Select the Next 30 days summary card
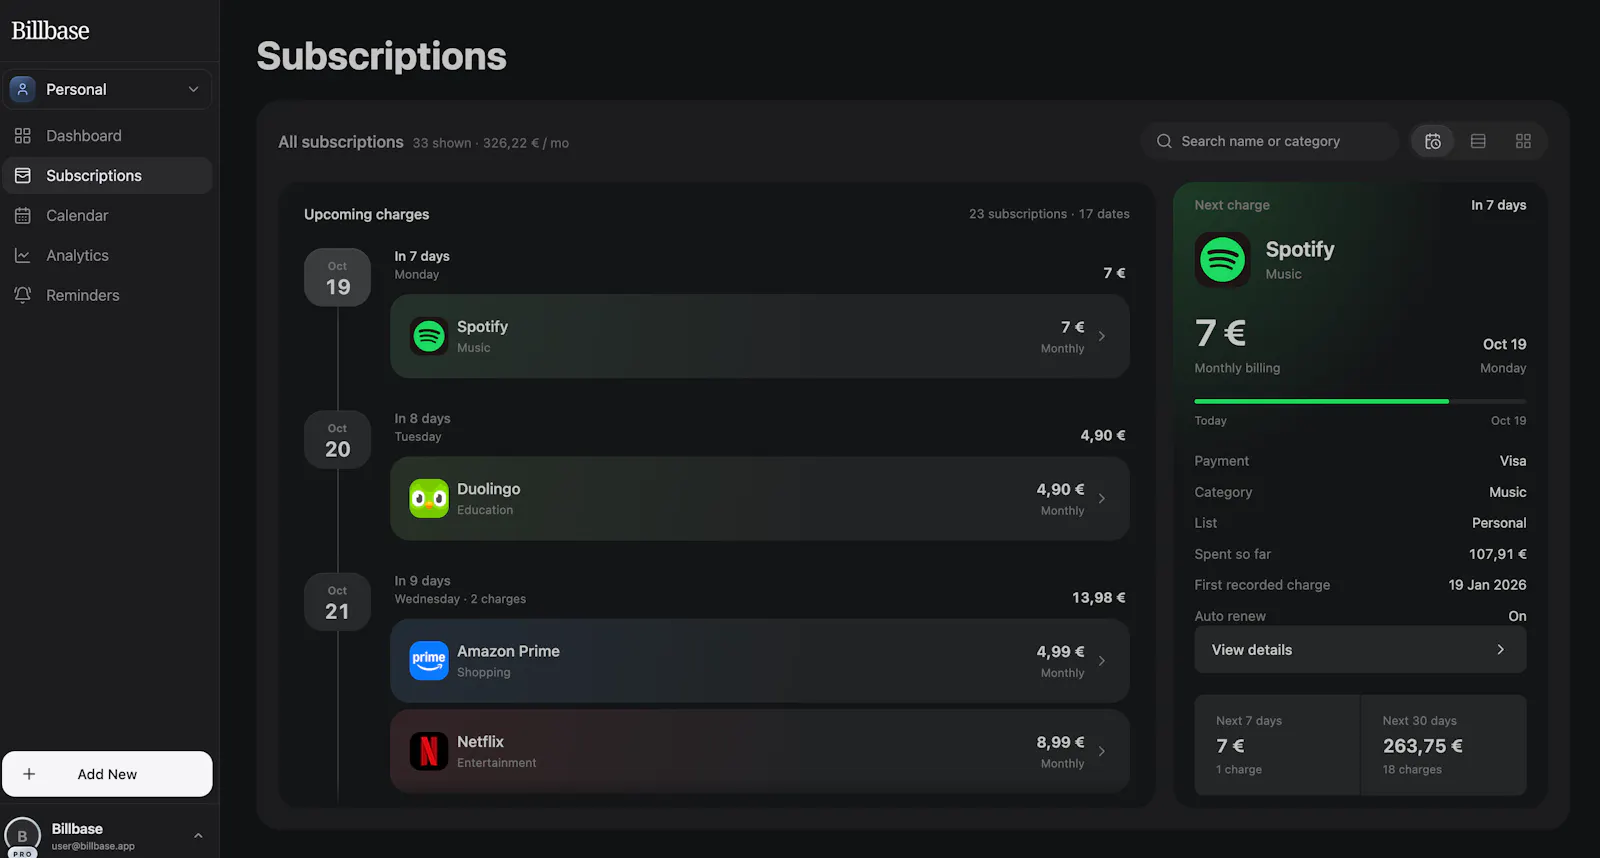This screenshot has height=858, width=1600. (1444, 745)
